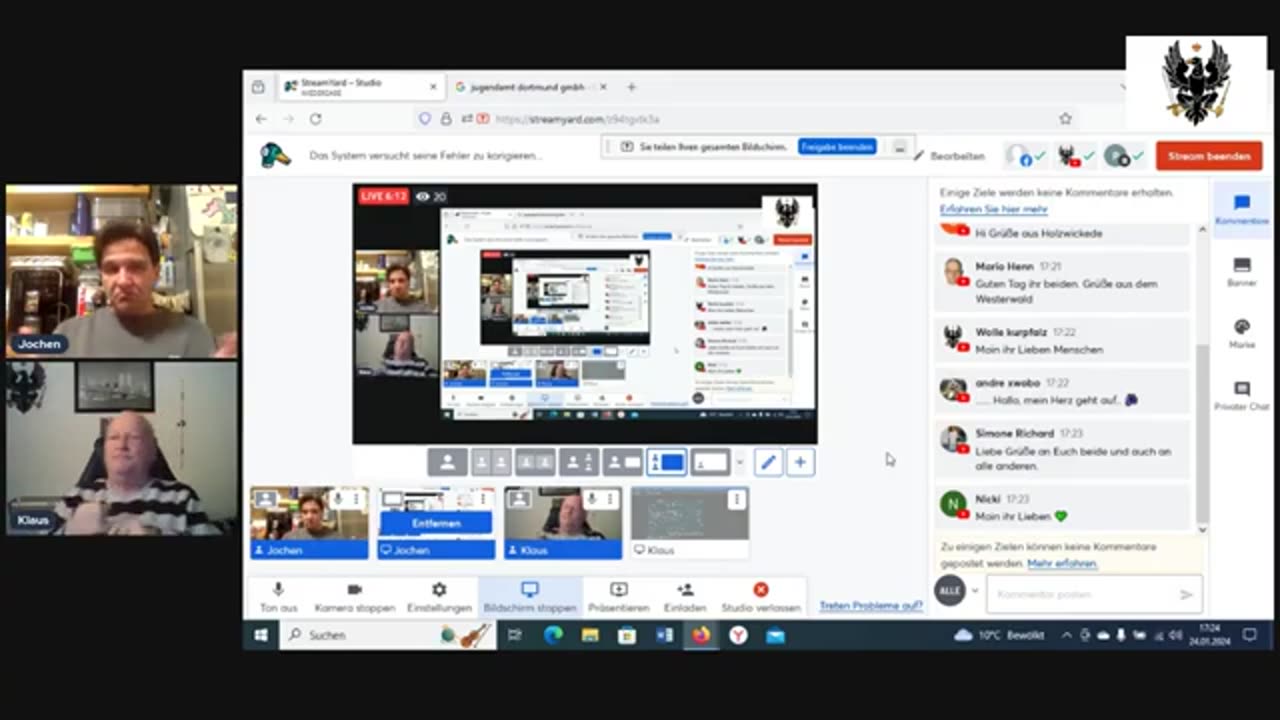Toggle the YouTube eagle destination avatar
The height and width of the screenshot is (720, 1280).
pyautogui.click(x=1069, y=156)
